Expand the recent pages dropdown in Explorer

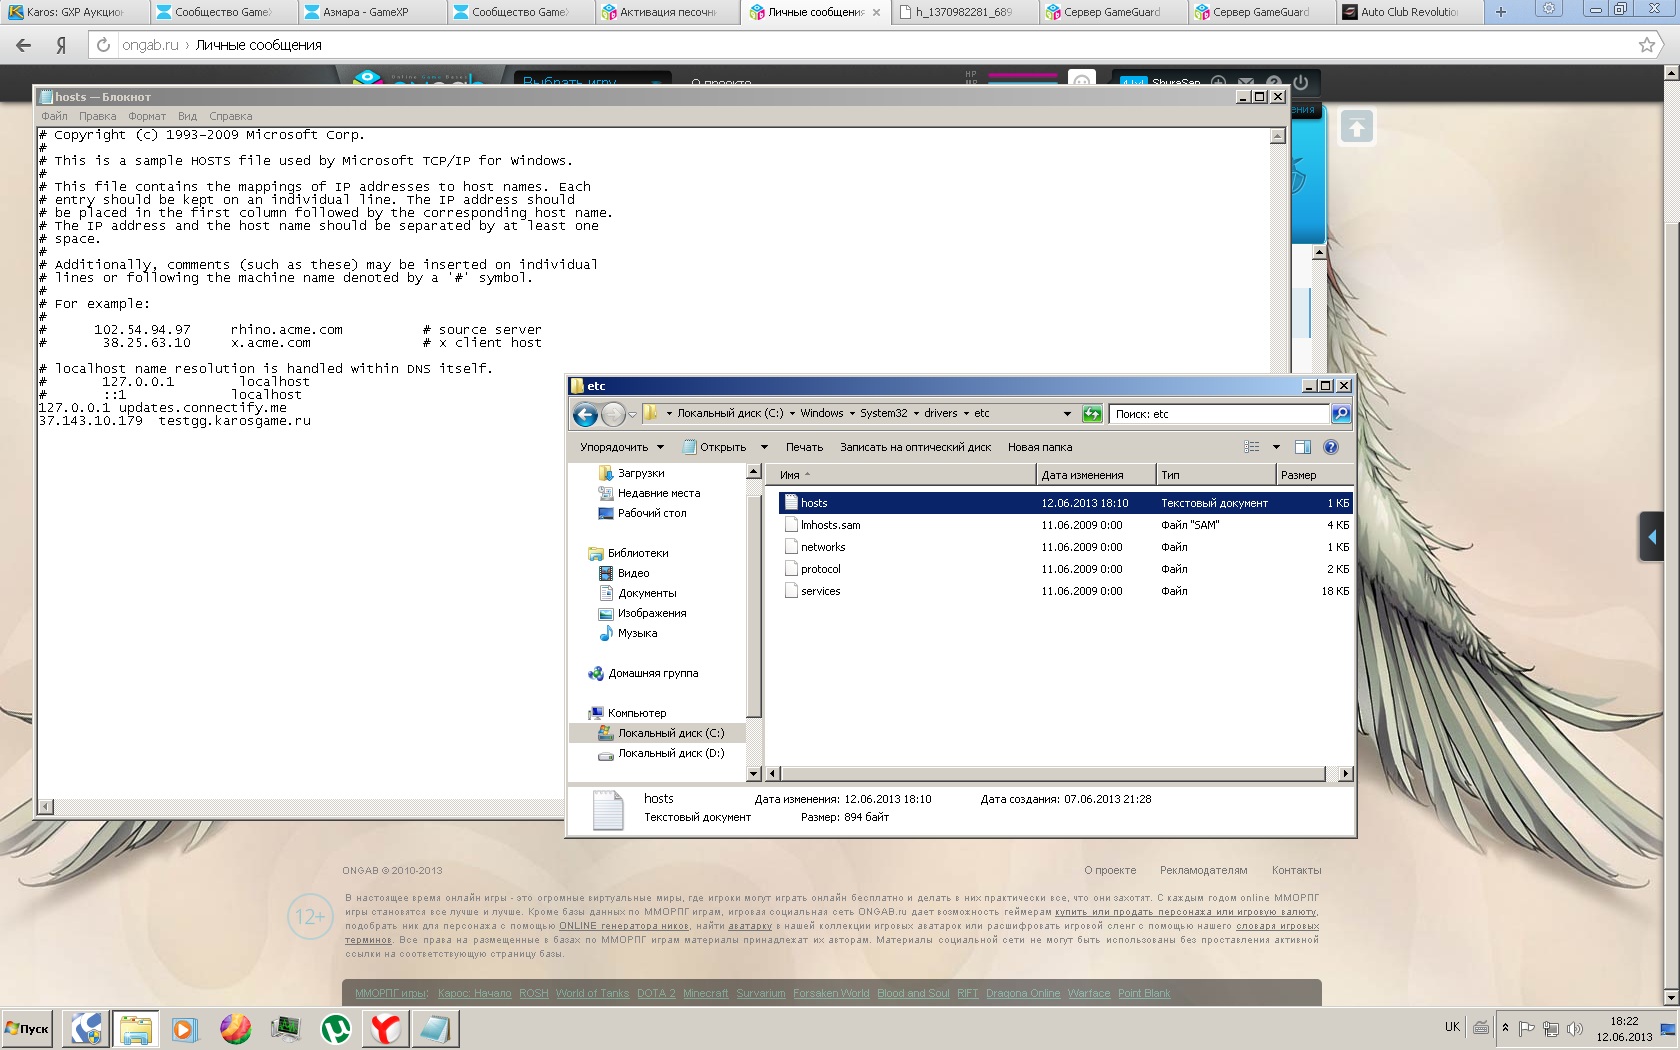click(632, 415)
